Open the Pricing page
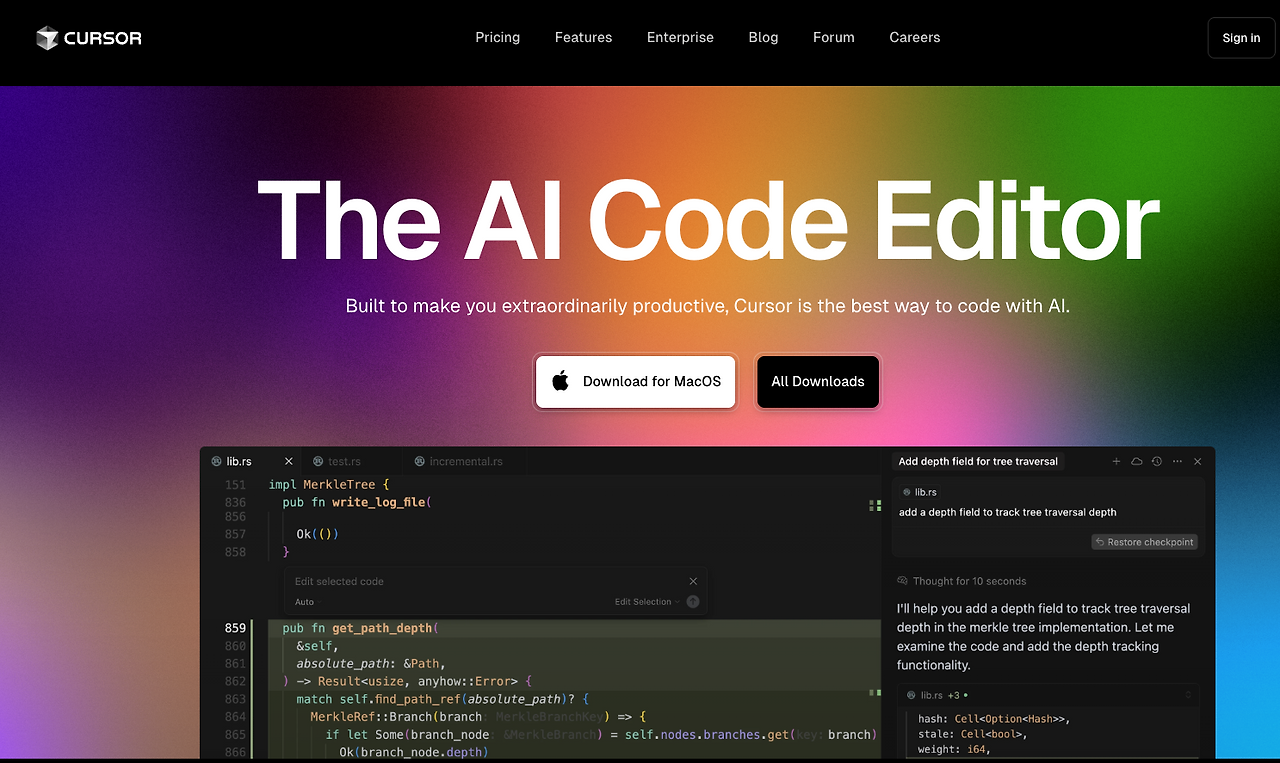Screen dimensions: 1280x763 (x=498, y=38)
